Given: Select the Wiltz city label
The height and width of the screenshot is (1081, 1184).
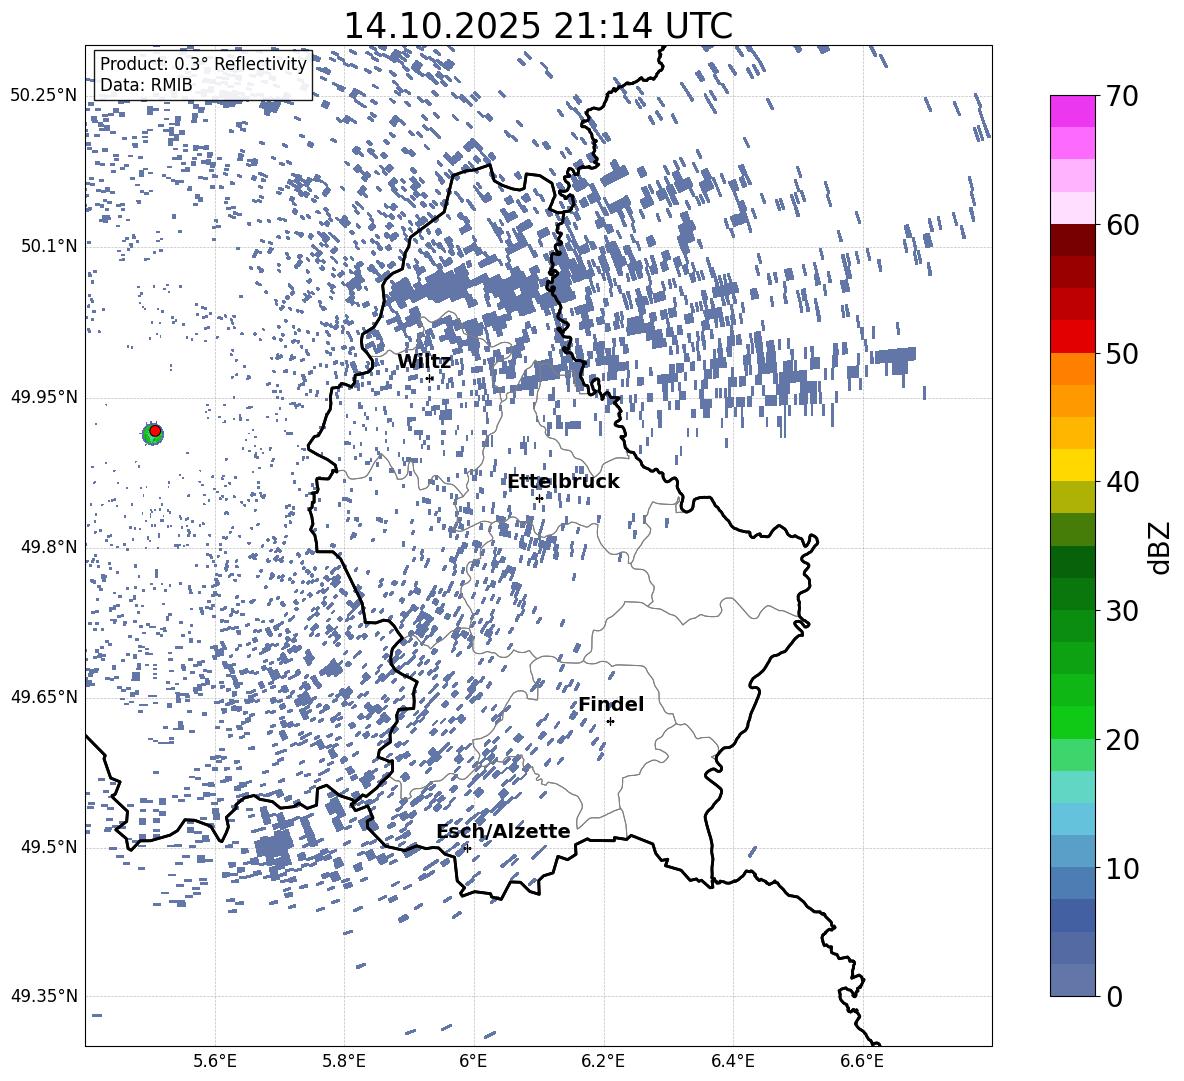Looking at the screenshot, I should (424, 361).
